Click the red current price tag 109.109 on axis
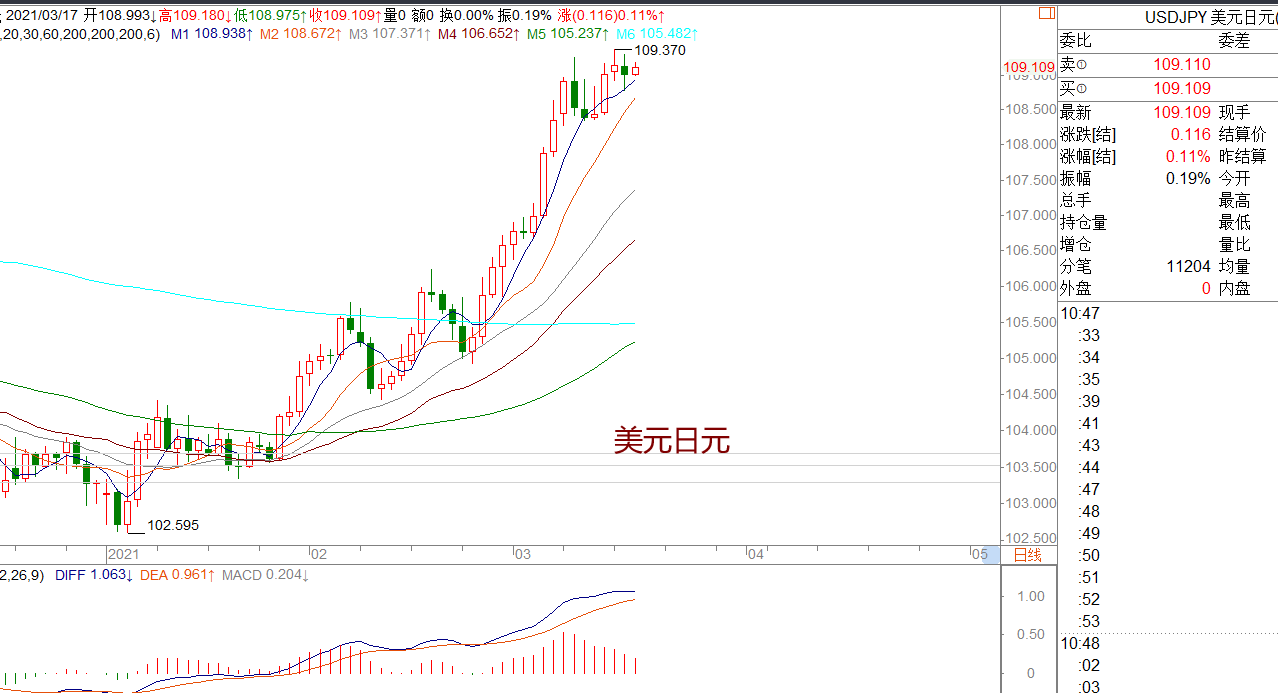 point(1029,68)
